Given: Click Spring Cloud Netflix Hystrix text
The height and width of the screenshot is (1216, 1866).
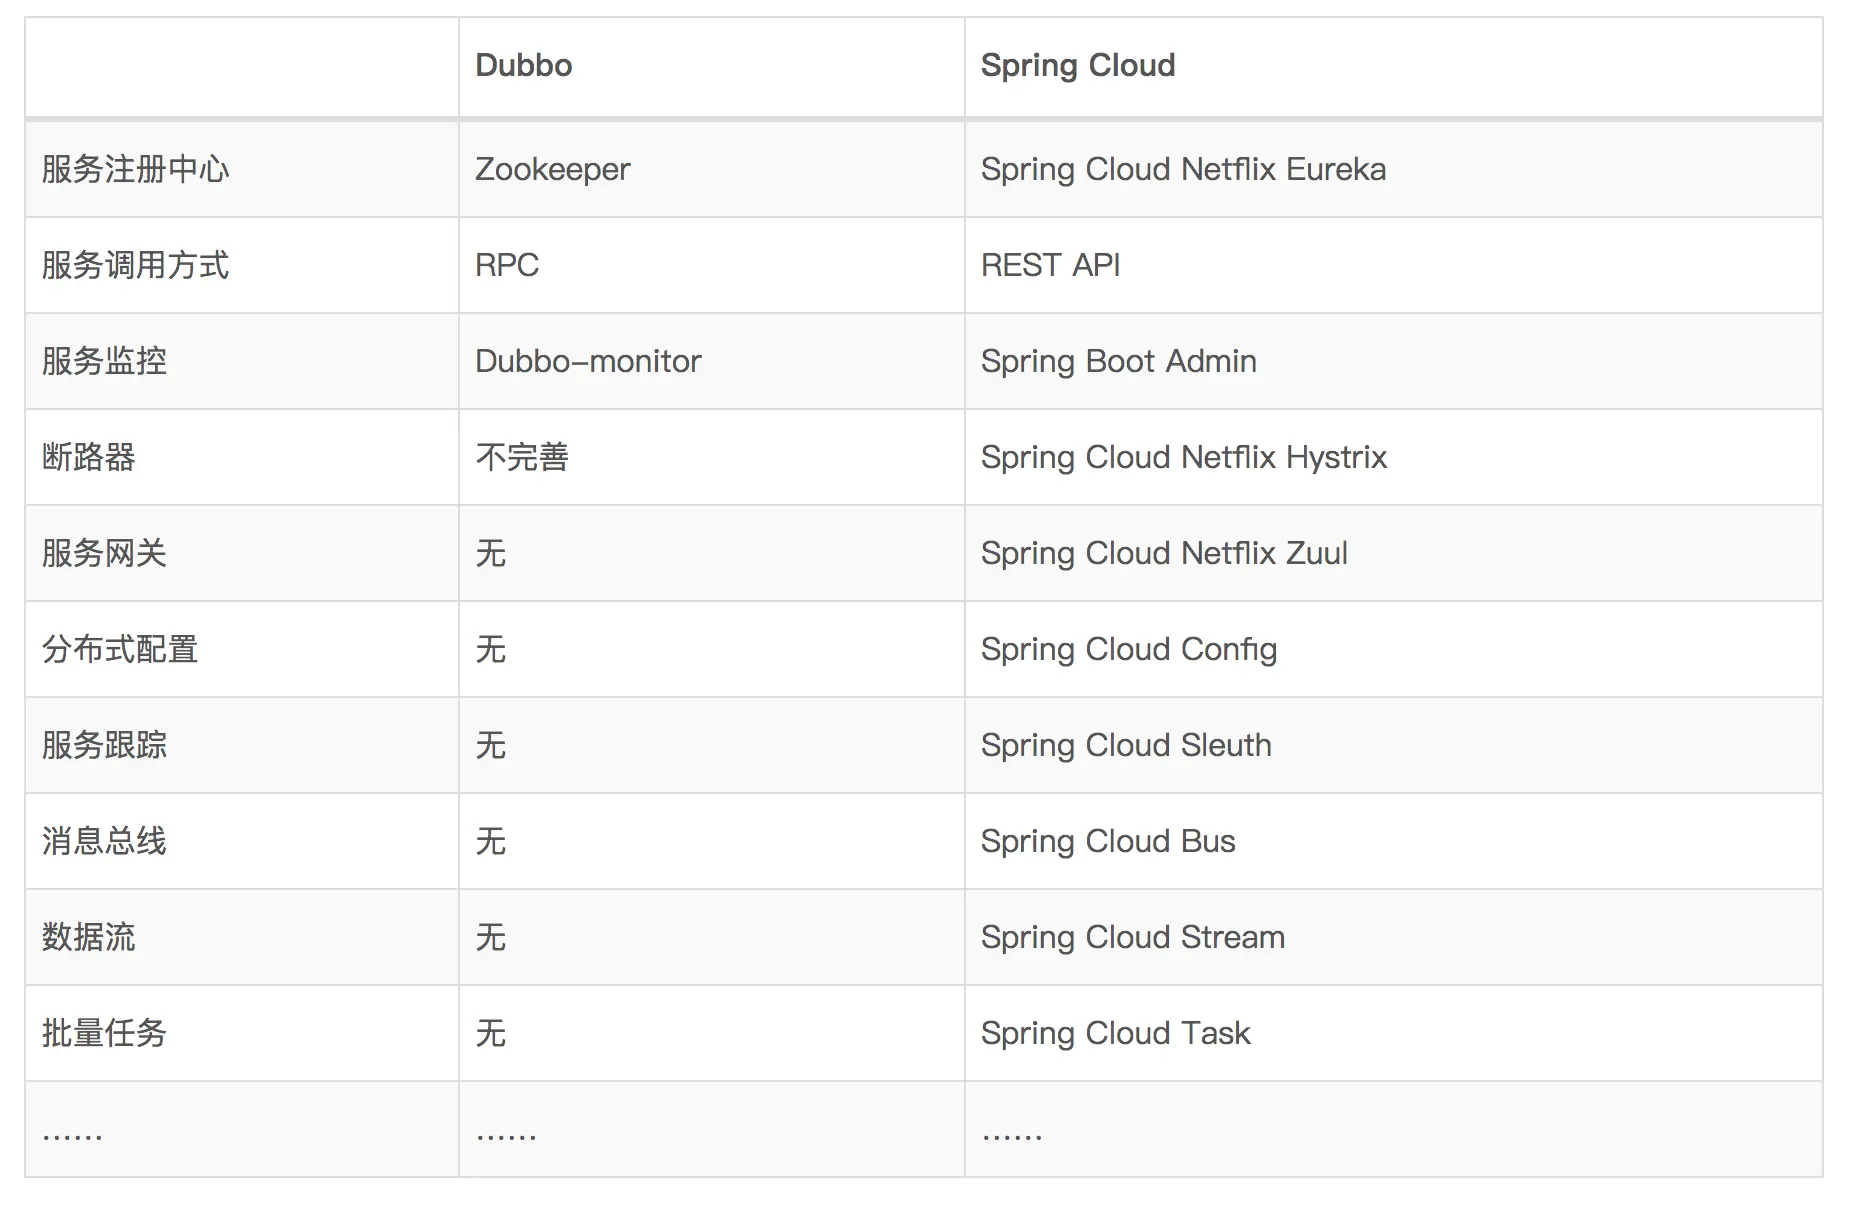Looking at the screenshot, I should coord(1183,457).
